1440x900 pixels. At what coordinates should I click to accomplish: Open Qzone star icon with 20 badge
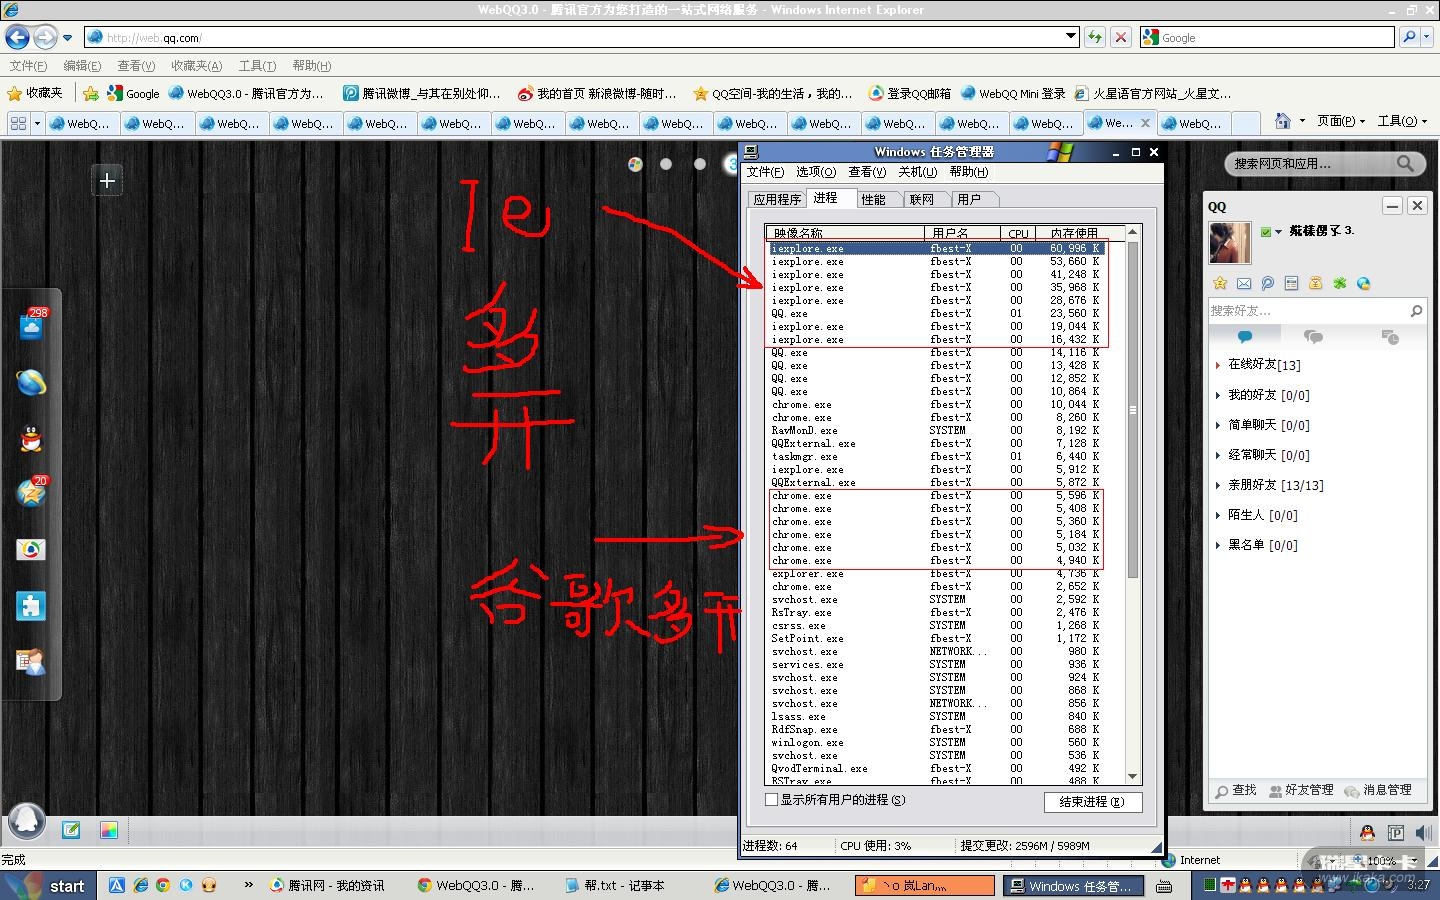pyautogui.click(x=32, y=492)
